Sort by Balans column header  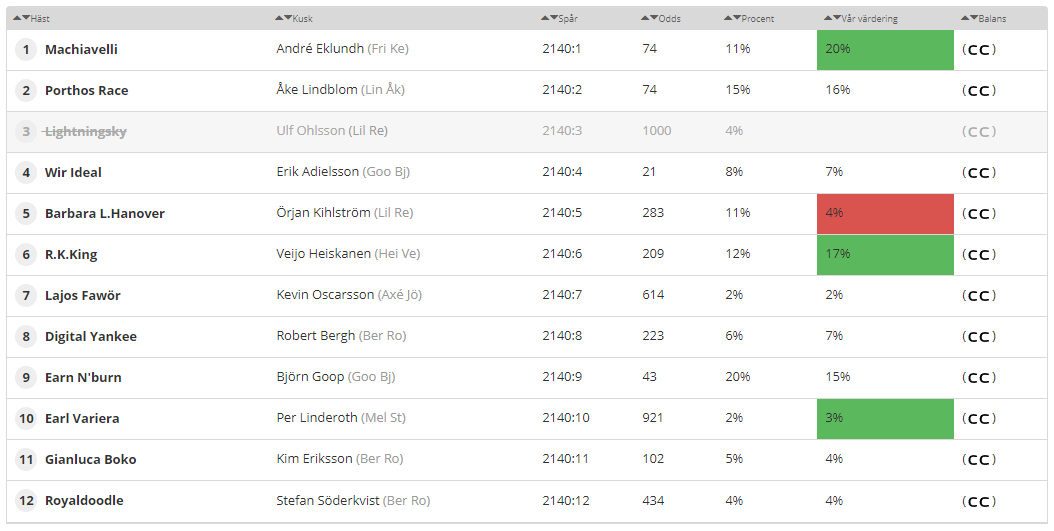click(x=983, y=19)
